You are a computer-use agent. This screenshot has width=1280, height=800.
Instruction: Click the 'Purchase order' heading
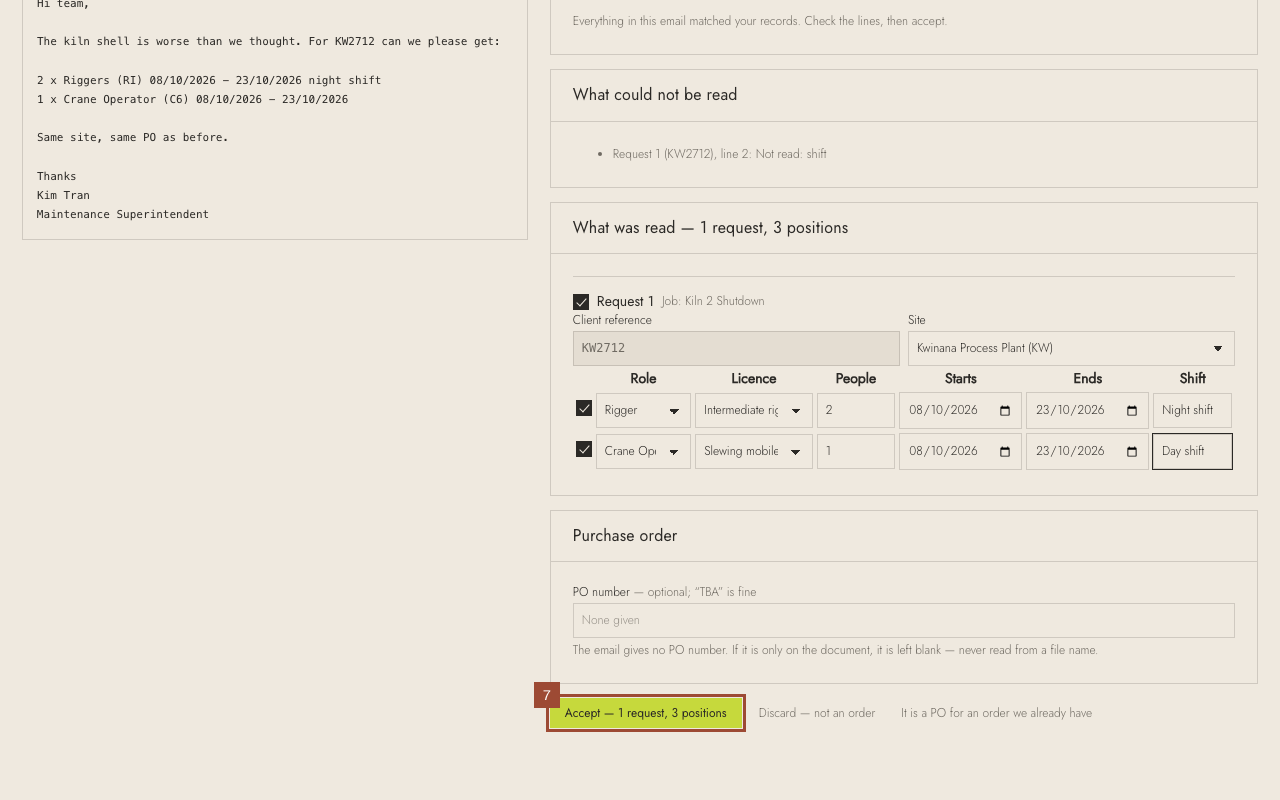coord(625,536)
